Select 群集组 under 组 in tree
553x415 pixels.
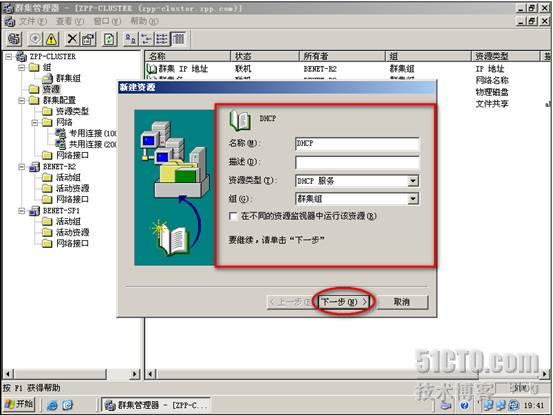pos(68,78)
